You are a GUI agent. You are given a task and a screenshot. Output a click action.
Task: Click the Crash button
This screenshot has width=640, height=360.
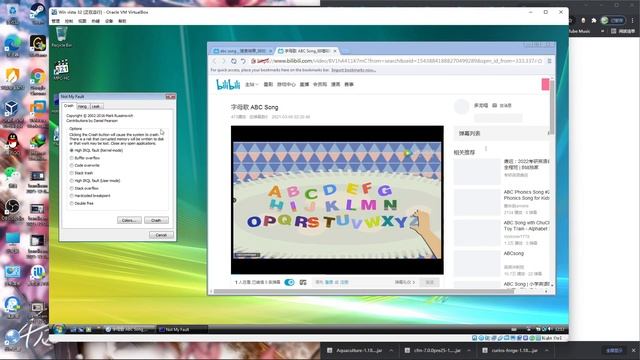point(156,220)
